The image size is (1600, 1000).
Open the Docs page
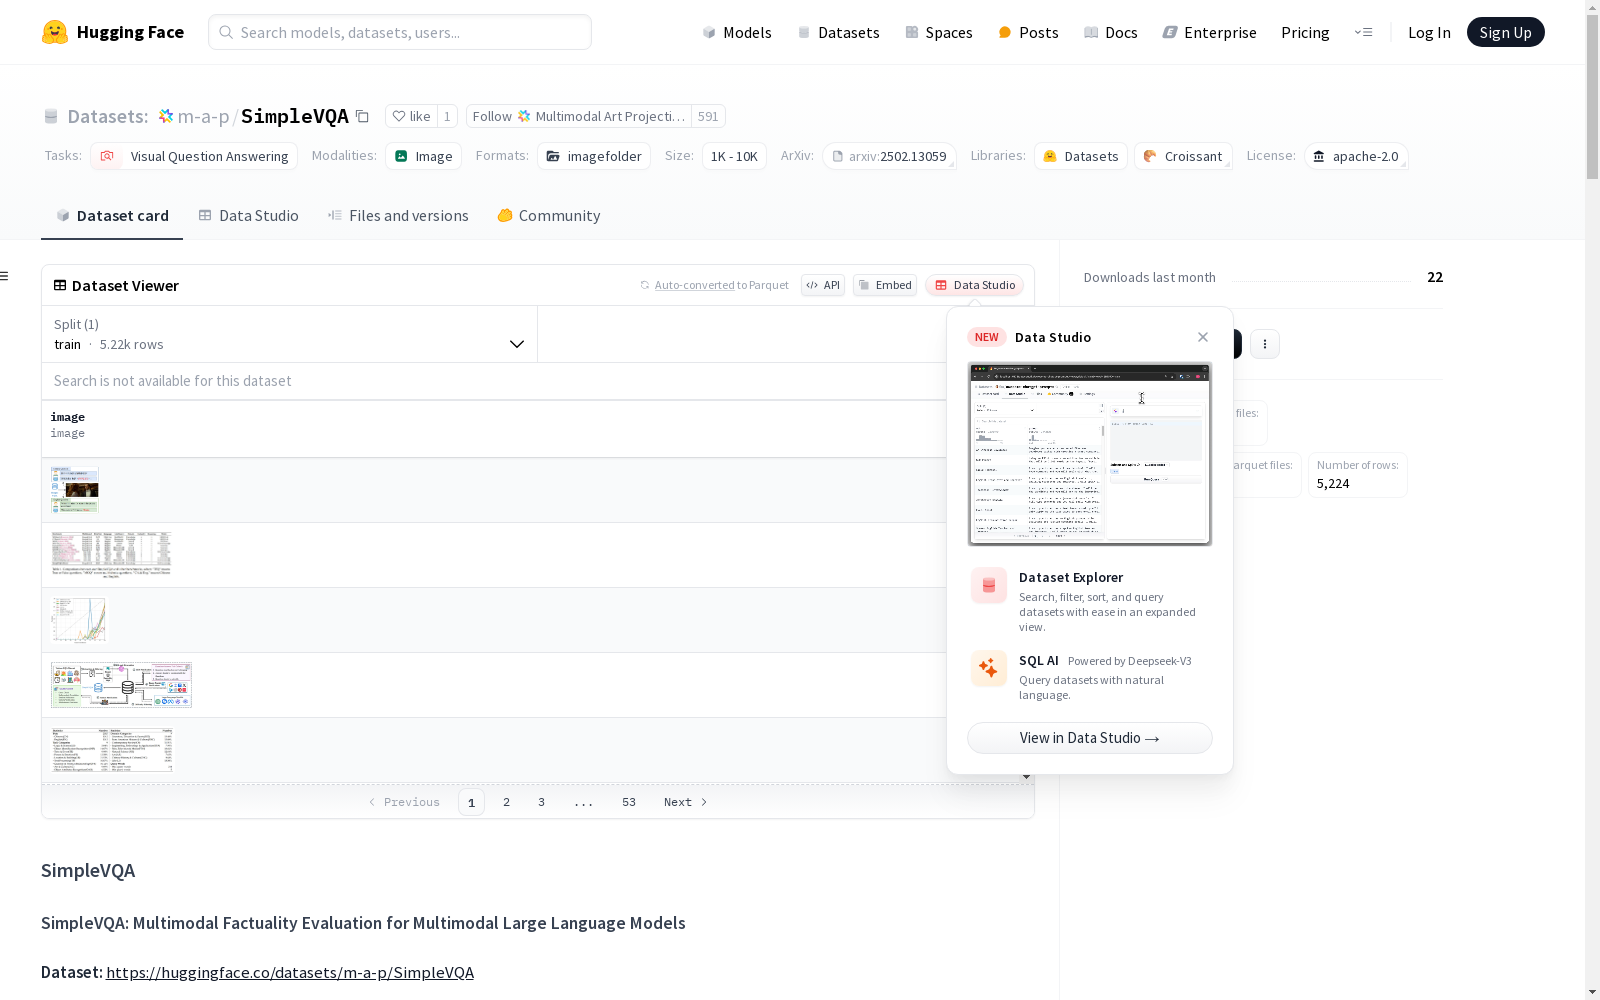coord(1111,32)
